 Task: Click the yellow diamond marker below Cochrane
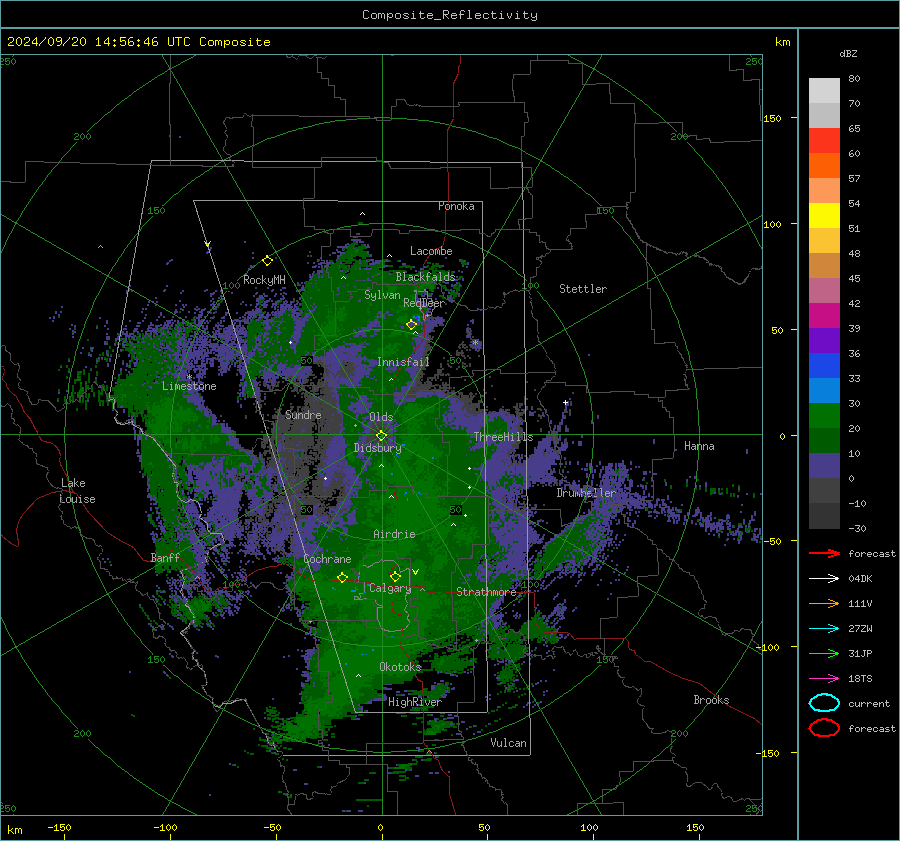click(343, 577)
